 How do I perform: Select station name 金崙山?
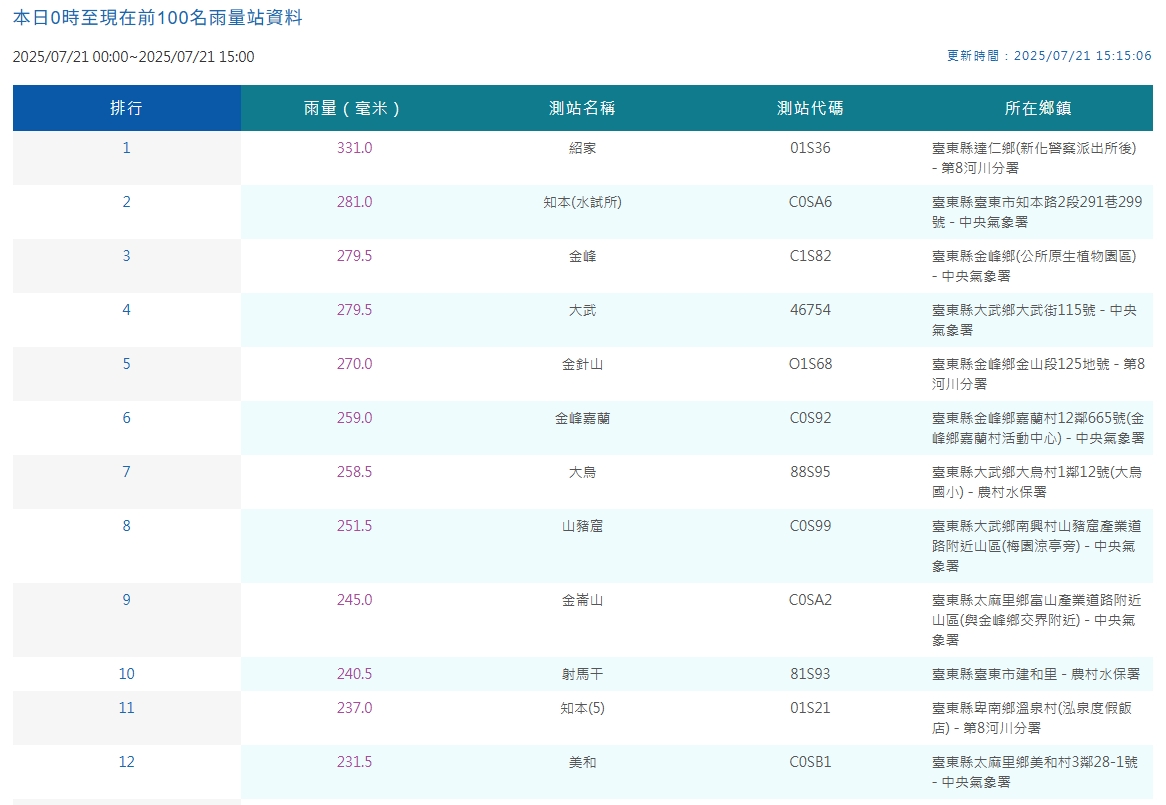coord(582,600)
